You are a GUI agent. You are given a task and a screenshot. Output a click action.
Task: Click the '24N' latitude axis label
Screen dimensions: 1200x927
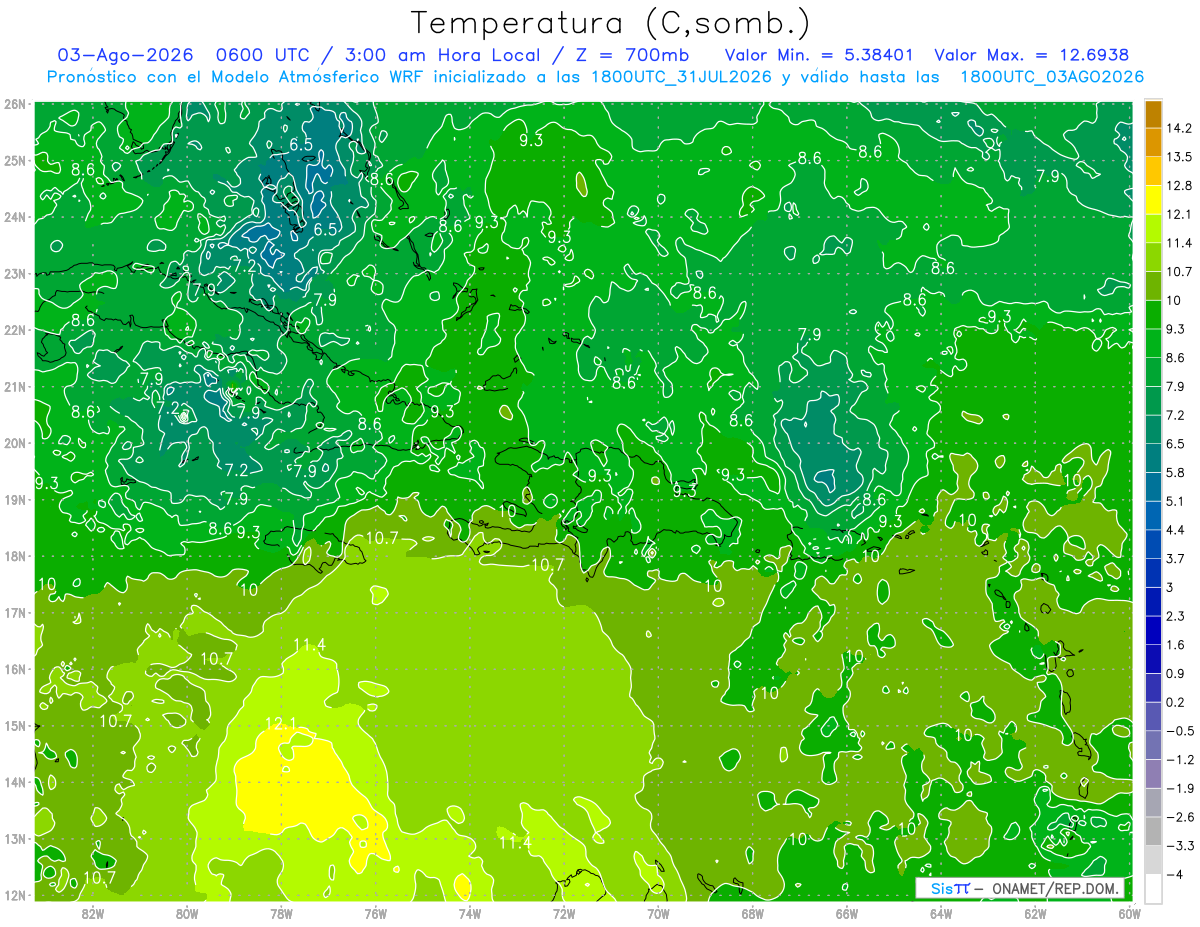coord(15,217)
